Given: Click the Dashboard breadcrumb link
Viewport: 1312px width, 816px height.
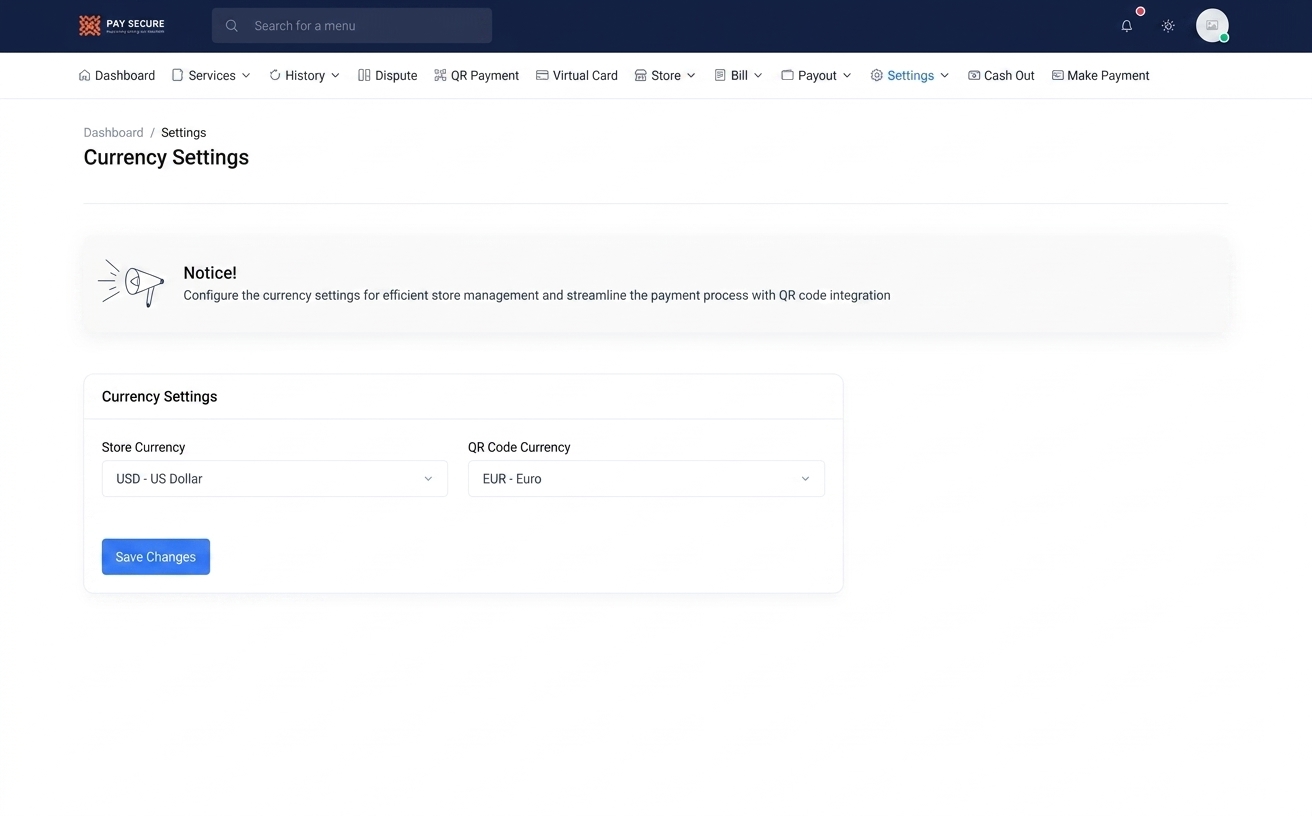Looking at the screenshot, I should click(113, 132).
